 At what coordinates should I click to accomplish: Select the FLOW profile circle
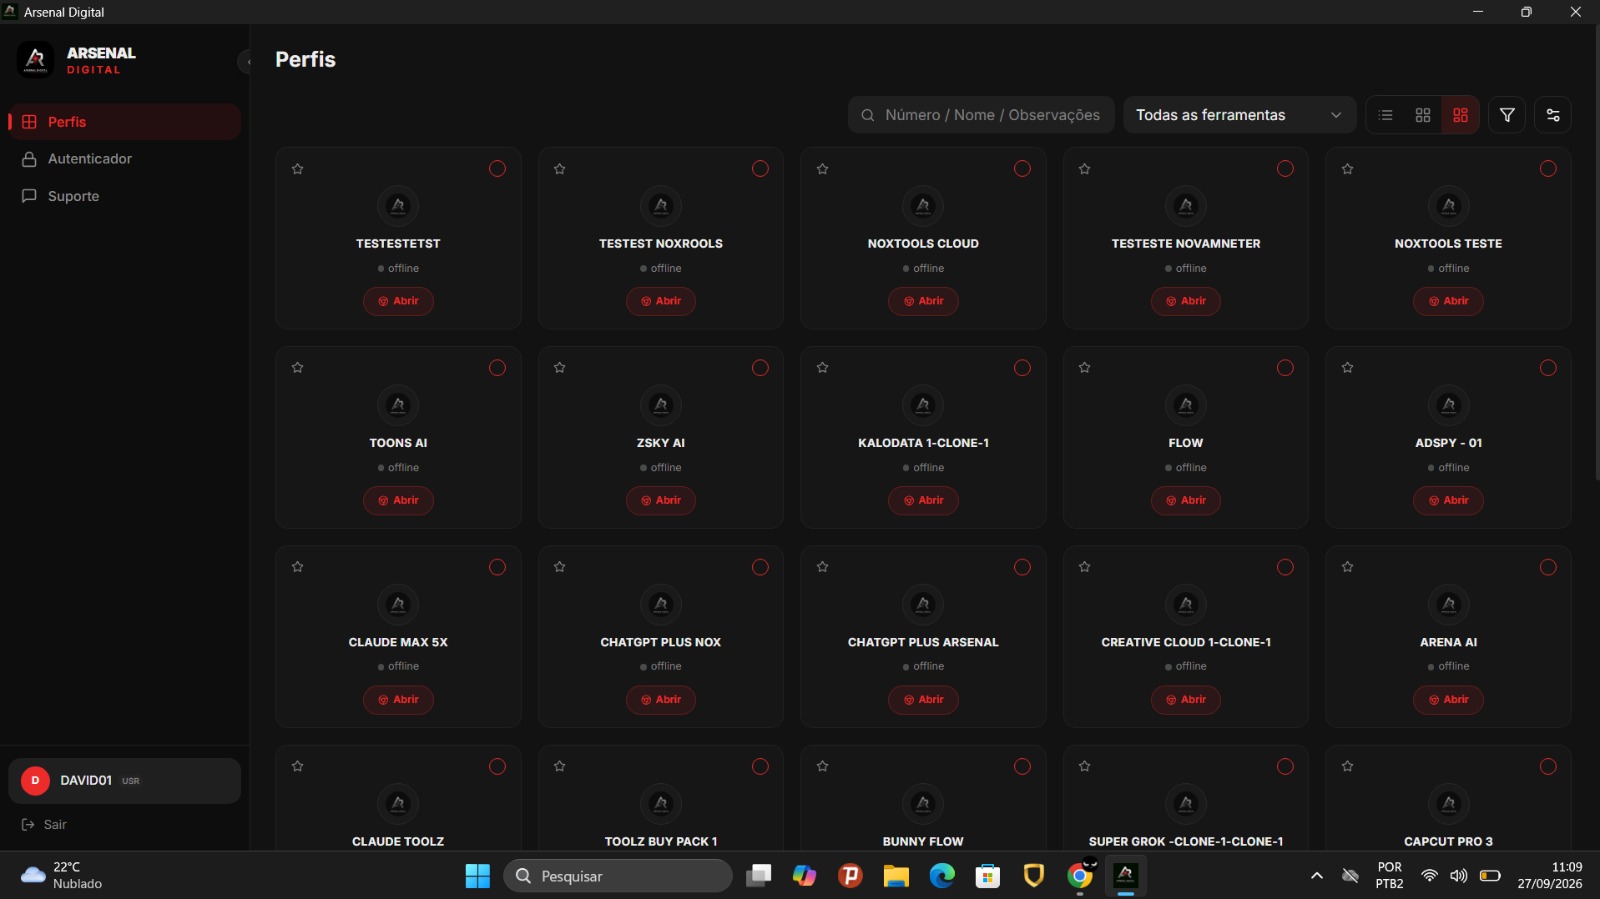tap(1285, 368)
